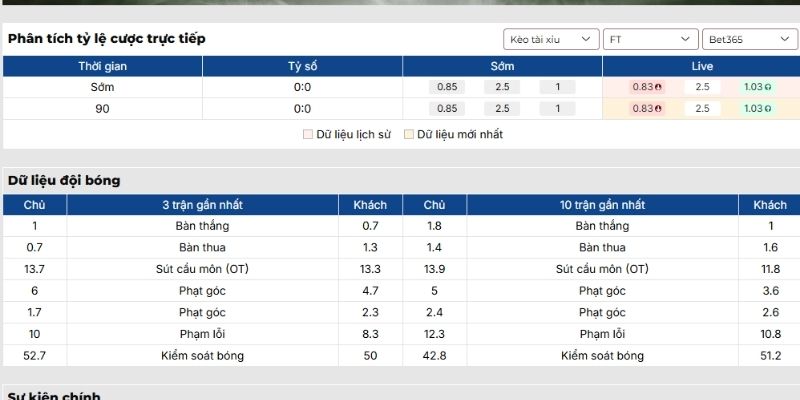Click Sút cầu môn (OT) in 3 trận gần nhất
The image size is (800, 400).
click(203, 269)
